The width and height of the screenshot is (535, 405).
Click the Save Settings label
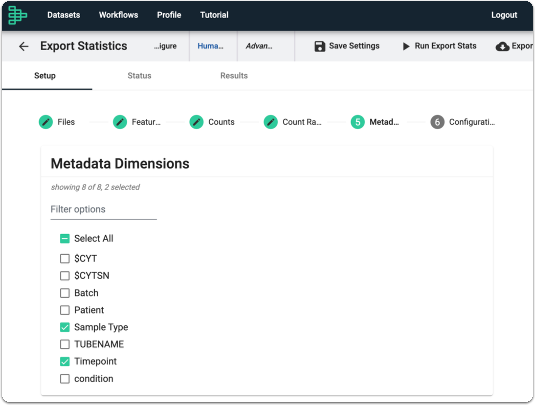(x=354, y=46)
